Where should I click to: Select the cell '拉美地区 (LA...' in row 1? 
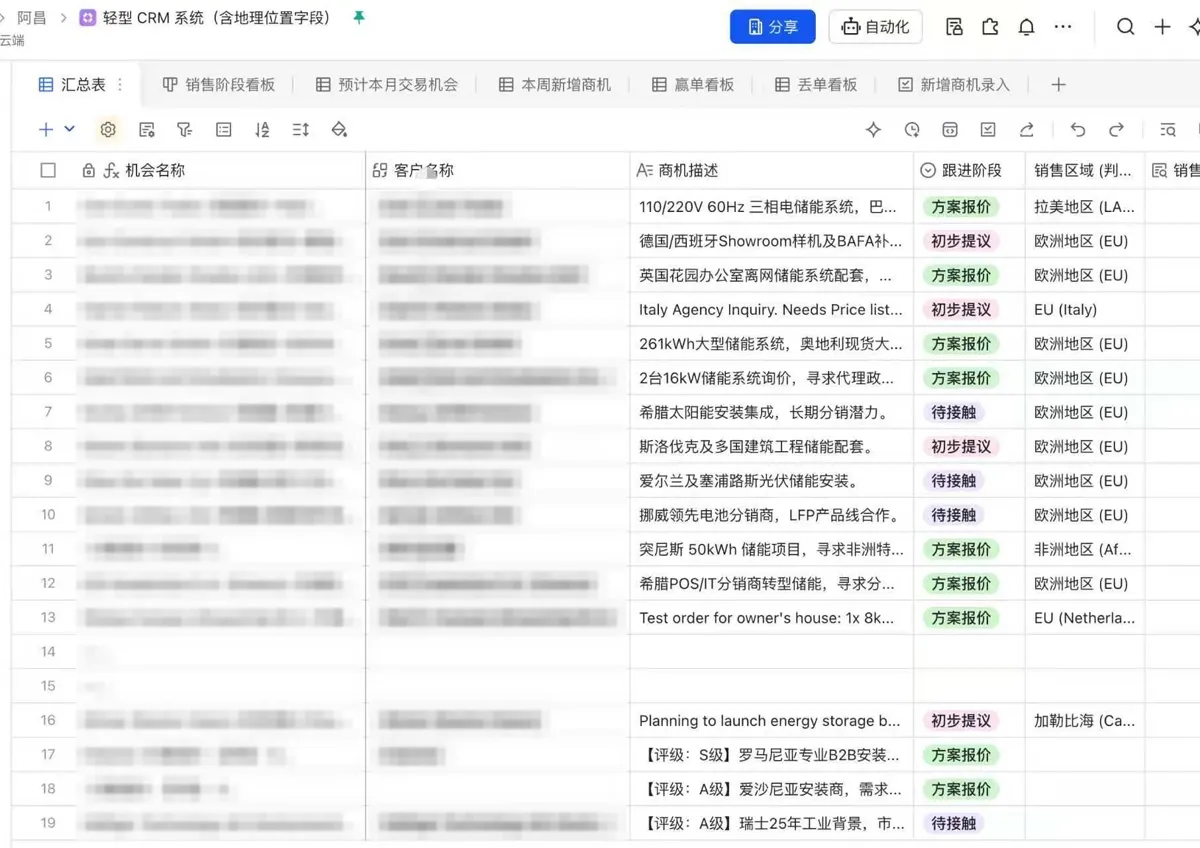[x=1085, y=207]
